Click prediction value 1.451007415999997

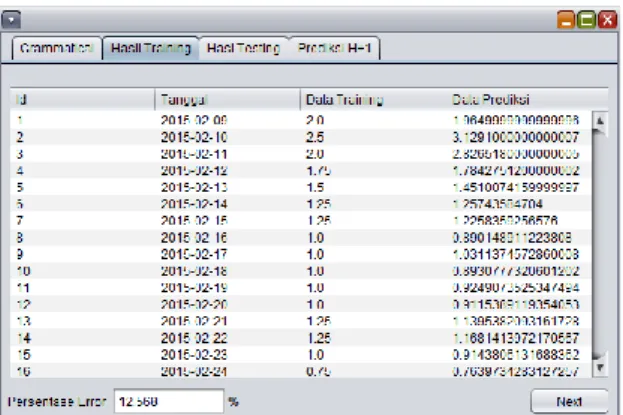coord(516,188)
